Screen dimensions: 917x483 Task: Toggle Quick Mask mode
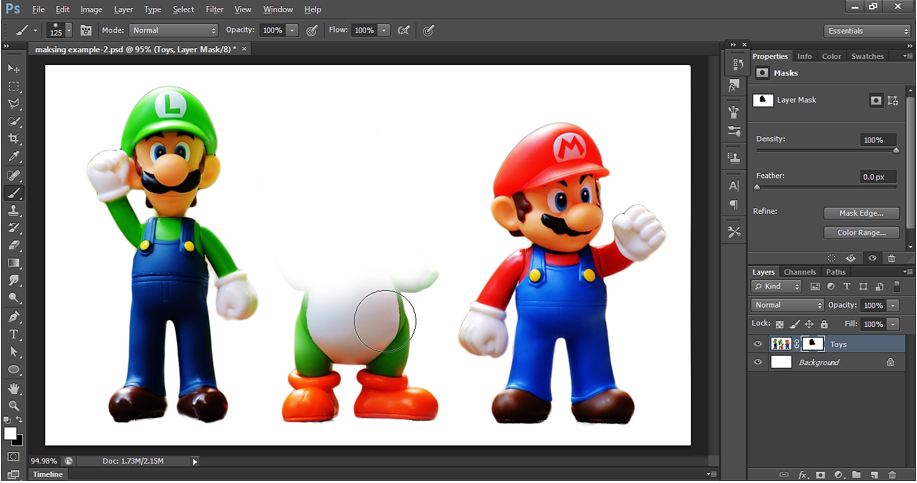click(13, 457)
